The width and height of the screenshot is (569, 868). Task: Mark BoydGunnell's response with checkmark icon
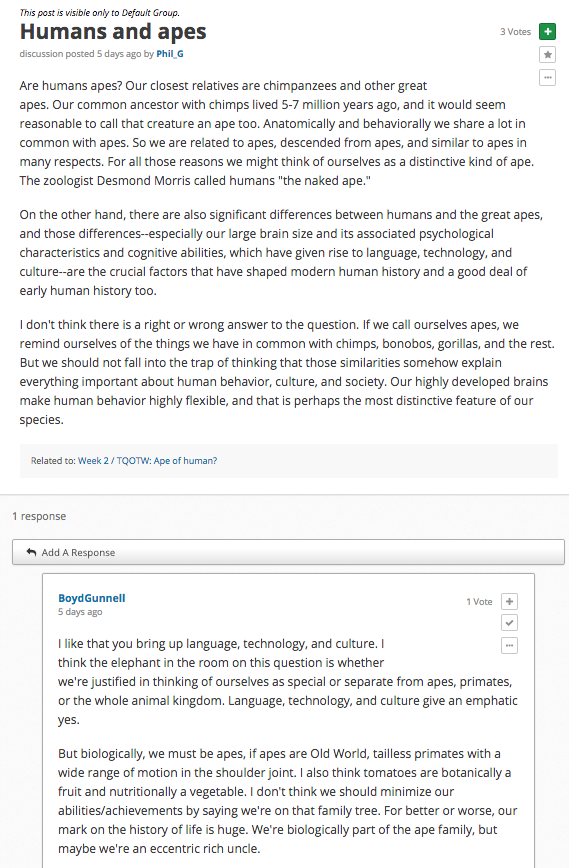pyautogui.click(x=509, y=623)
